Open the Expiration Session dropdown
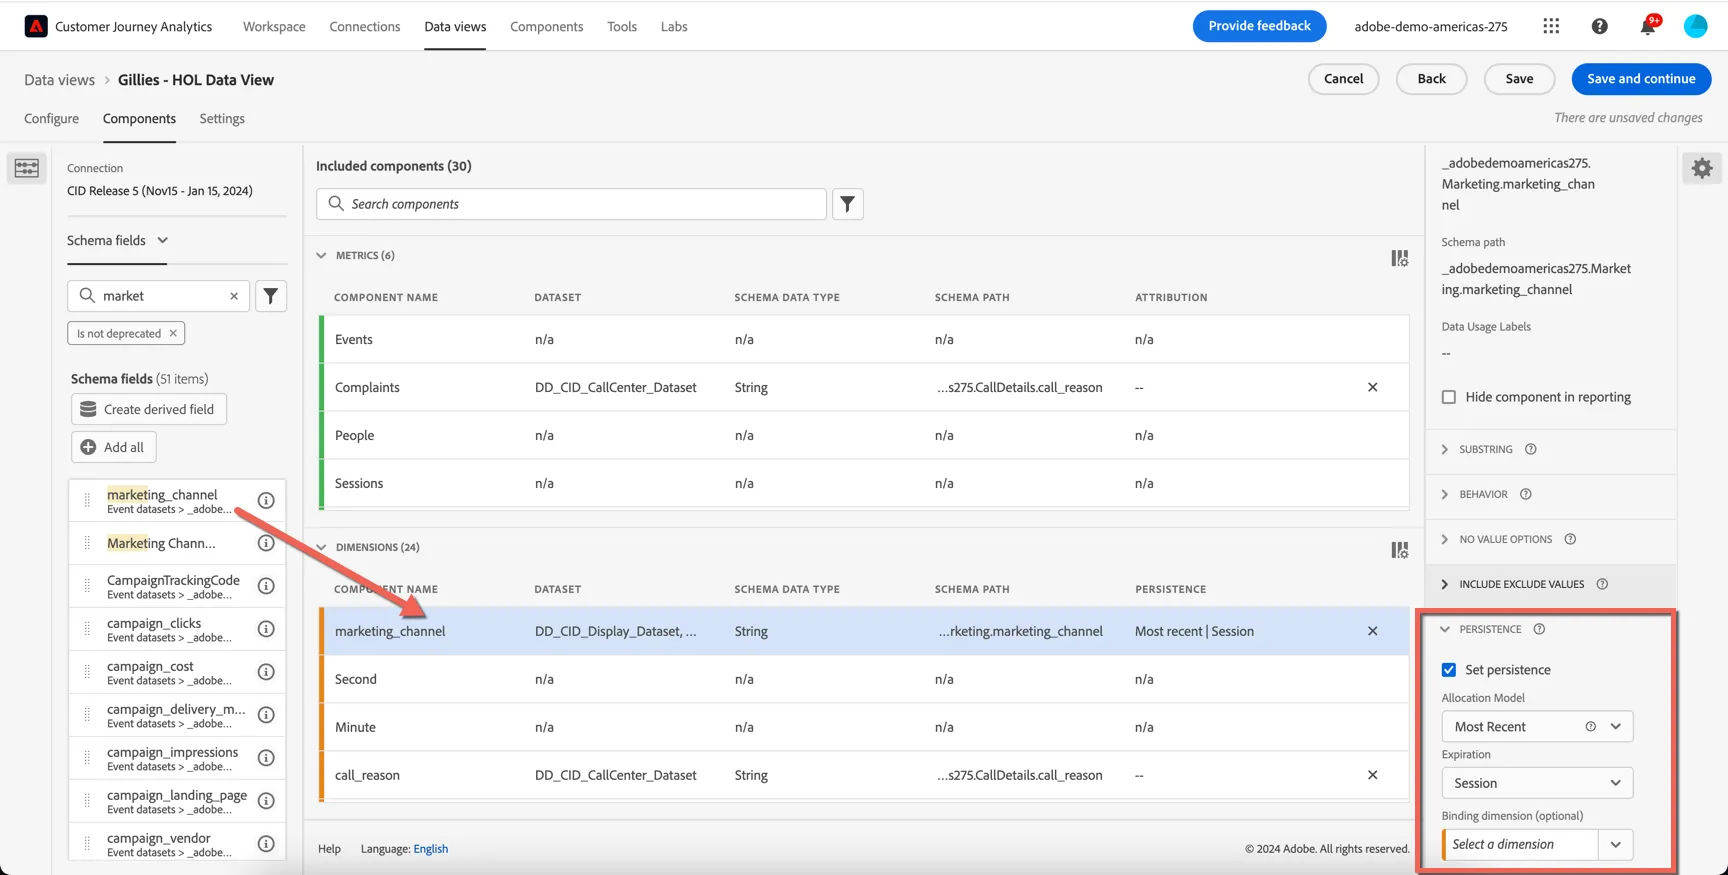Screen dimensions: 1728x875 (1537, 783)
